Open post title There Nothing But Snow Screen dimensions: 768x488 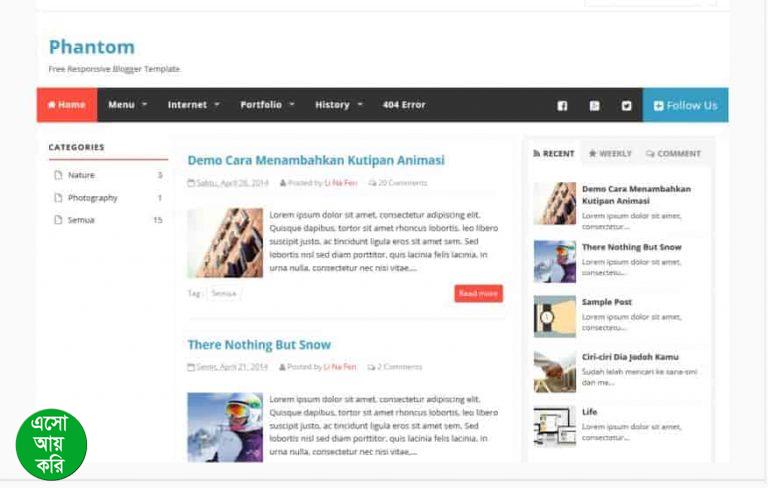coord(259,344)
